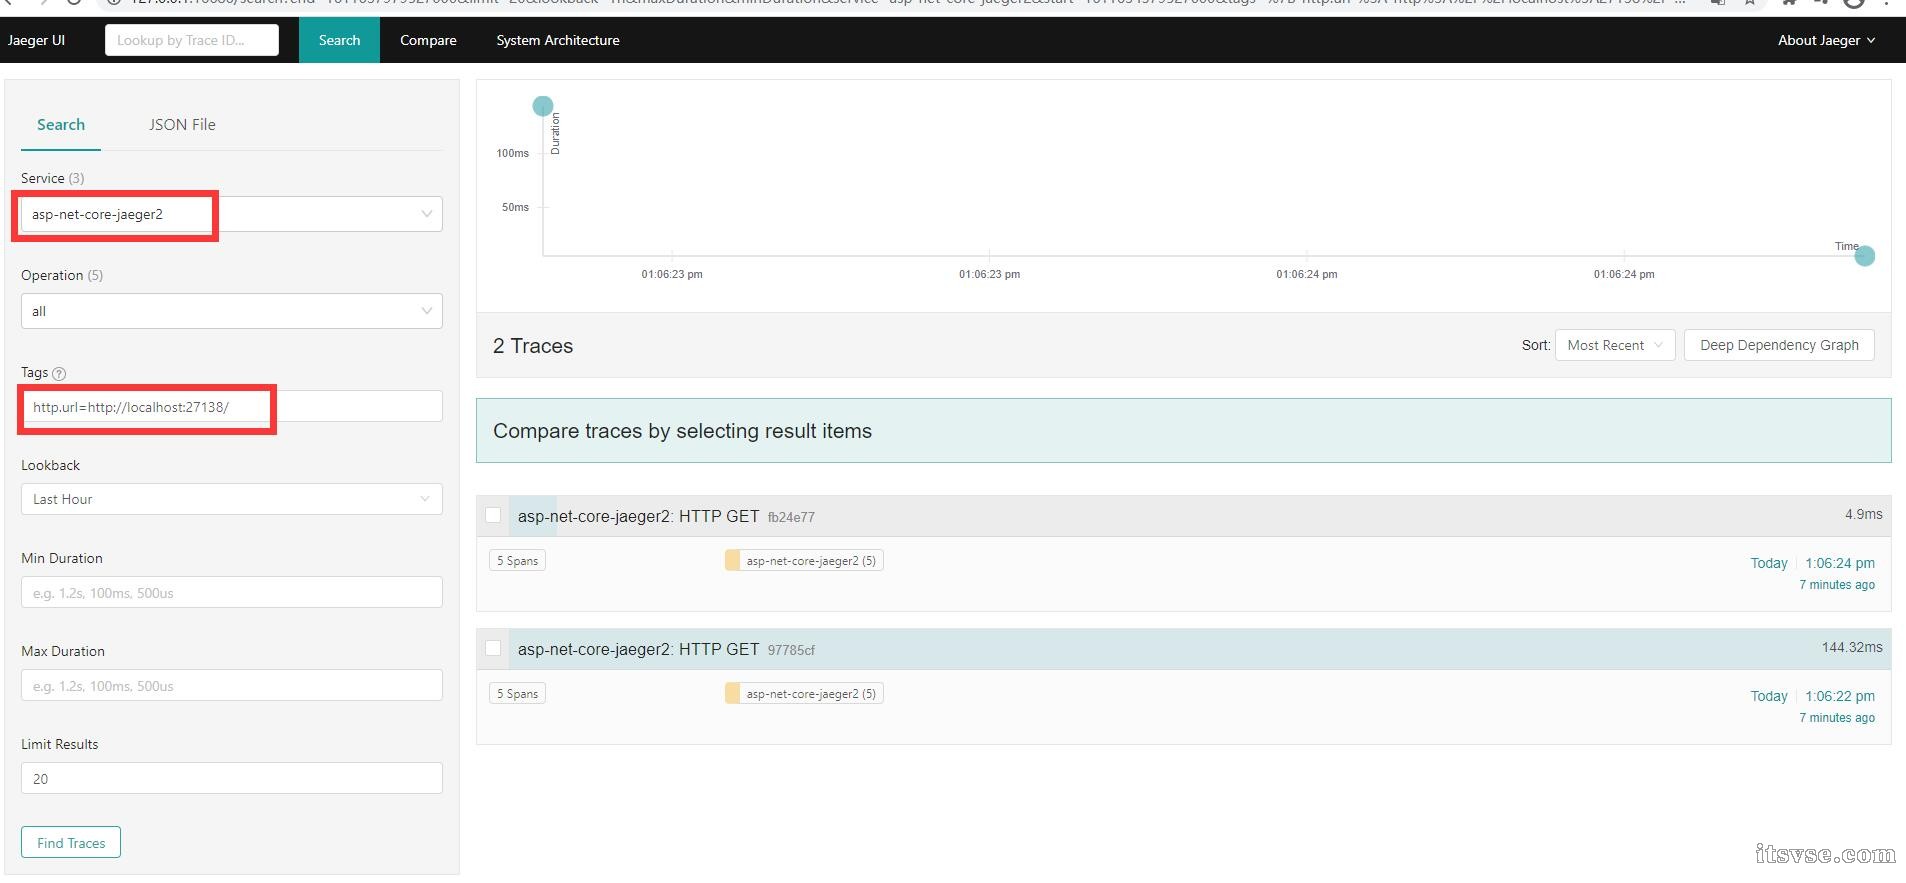
Task: Click the service tag in the fb24e77 trace row
Action: pyautogui.click(x=804, y=561)
